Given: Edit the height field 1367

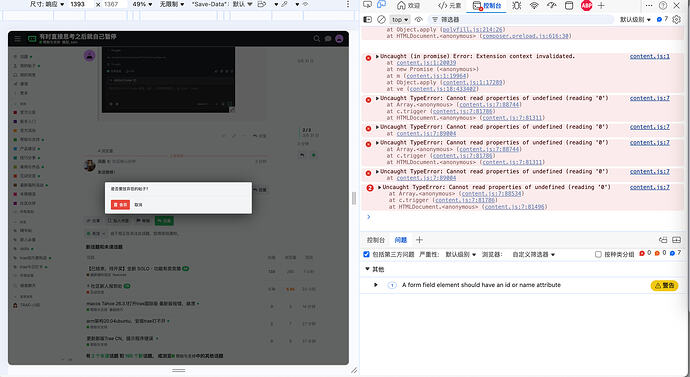Looking at the screenshot, I should coord(114,4).
